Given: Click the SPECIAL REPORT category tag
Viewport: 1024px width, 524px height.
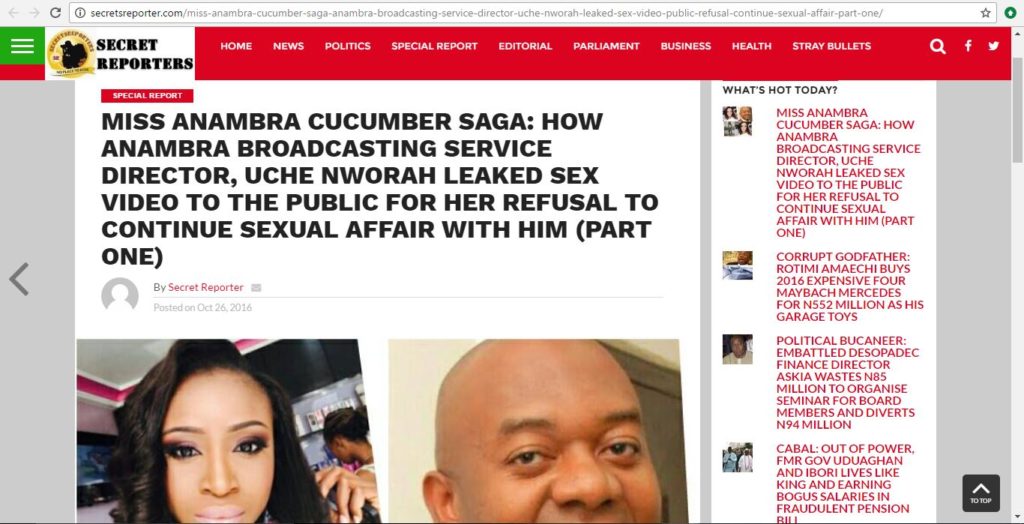Looking at the screenshot, I should tap(147, 96).
